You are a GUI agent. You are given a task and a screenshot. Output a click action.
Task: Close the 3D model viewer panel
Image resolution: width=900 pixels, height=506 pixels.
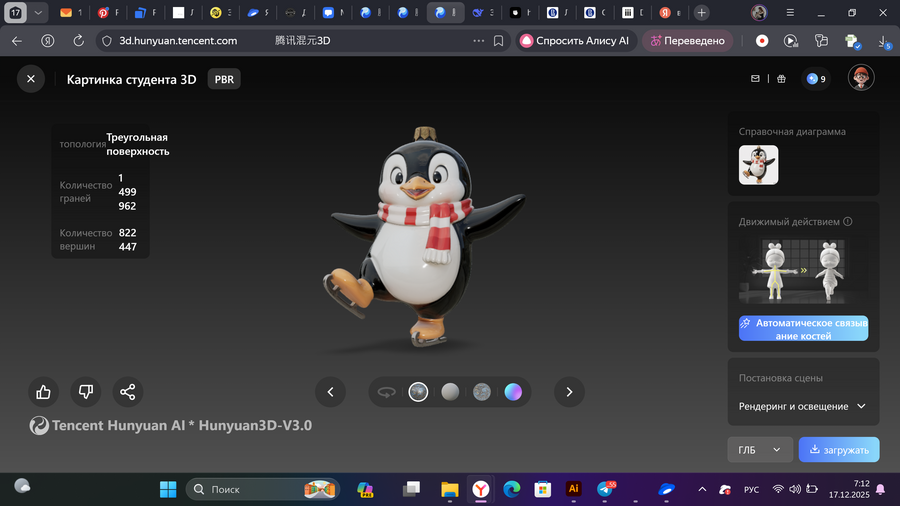pyautogui.click(x=31, y=79)
